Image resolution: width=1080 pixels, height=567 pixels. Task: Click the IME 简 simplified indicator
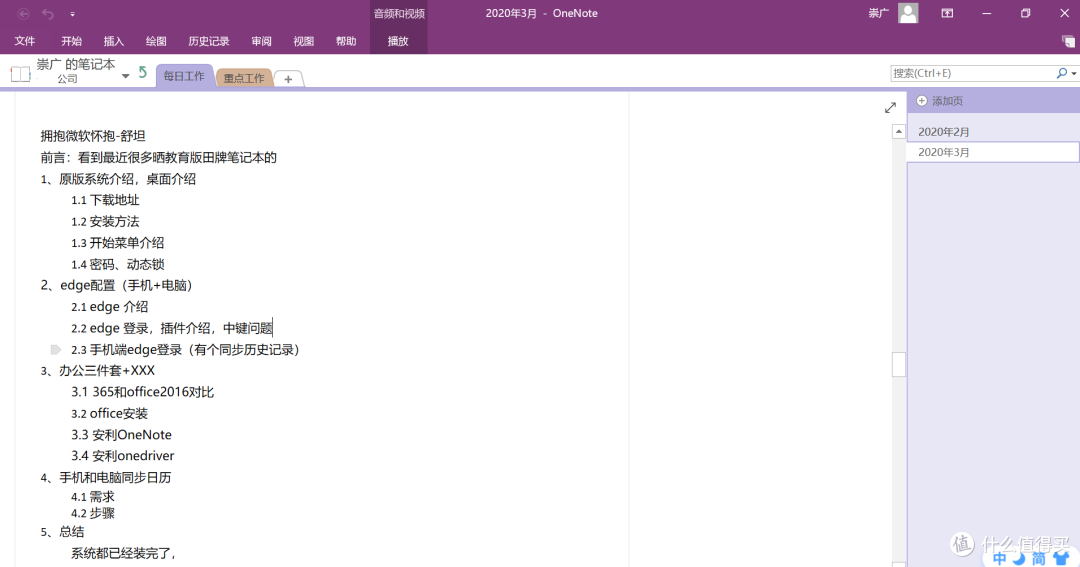click(x=1039, y=559)
